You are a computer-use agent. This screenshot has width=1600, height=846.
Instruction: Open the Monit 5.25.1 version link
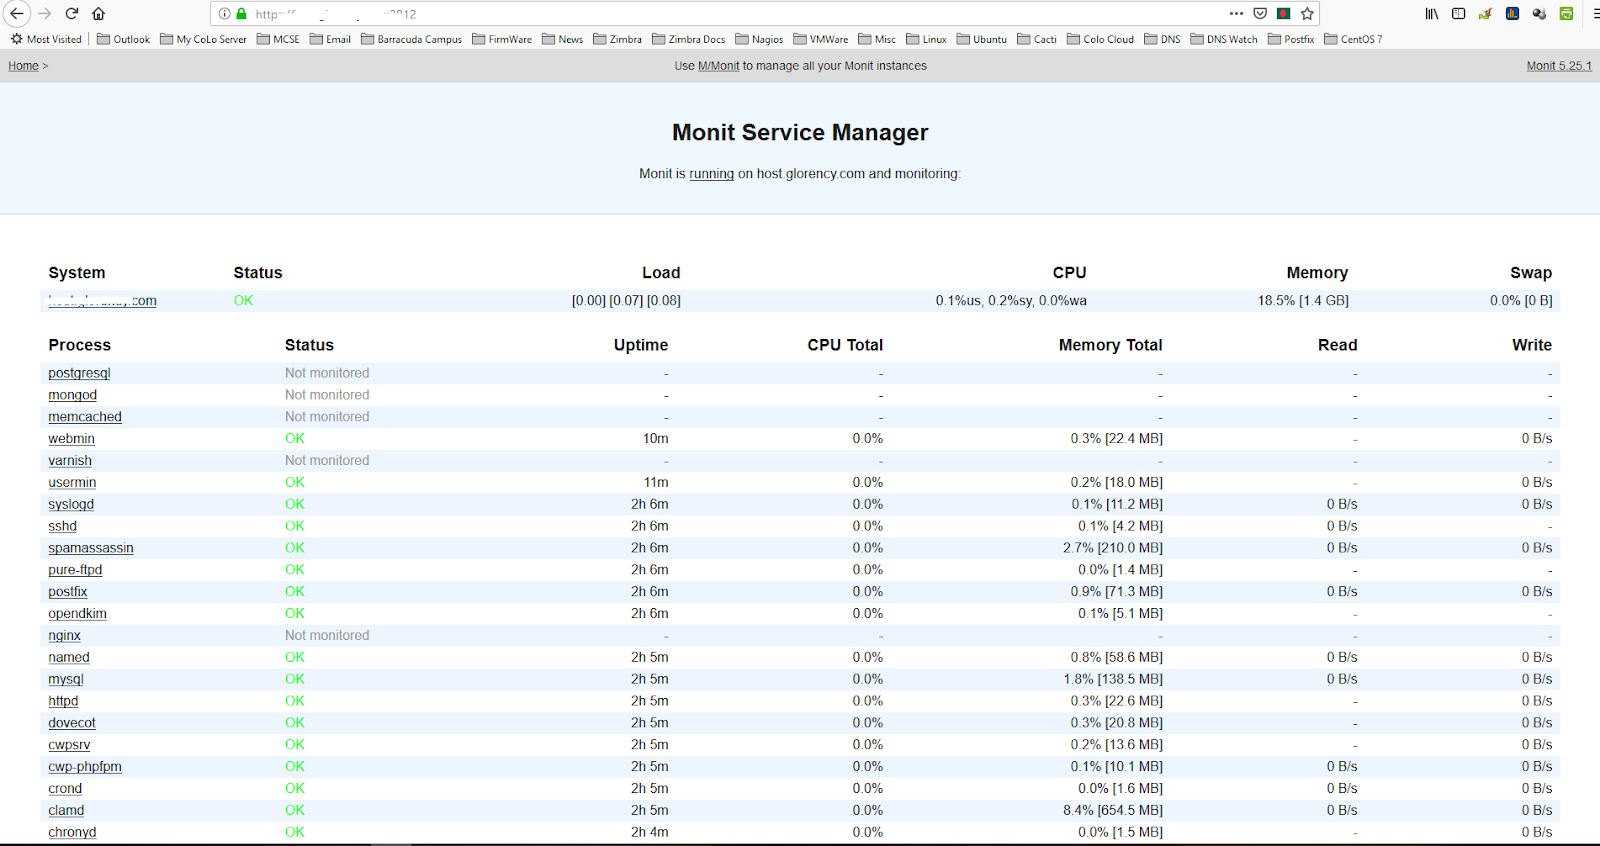pyautogui.click(x=1559, y=66)
